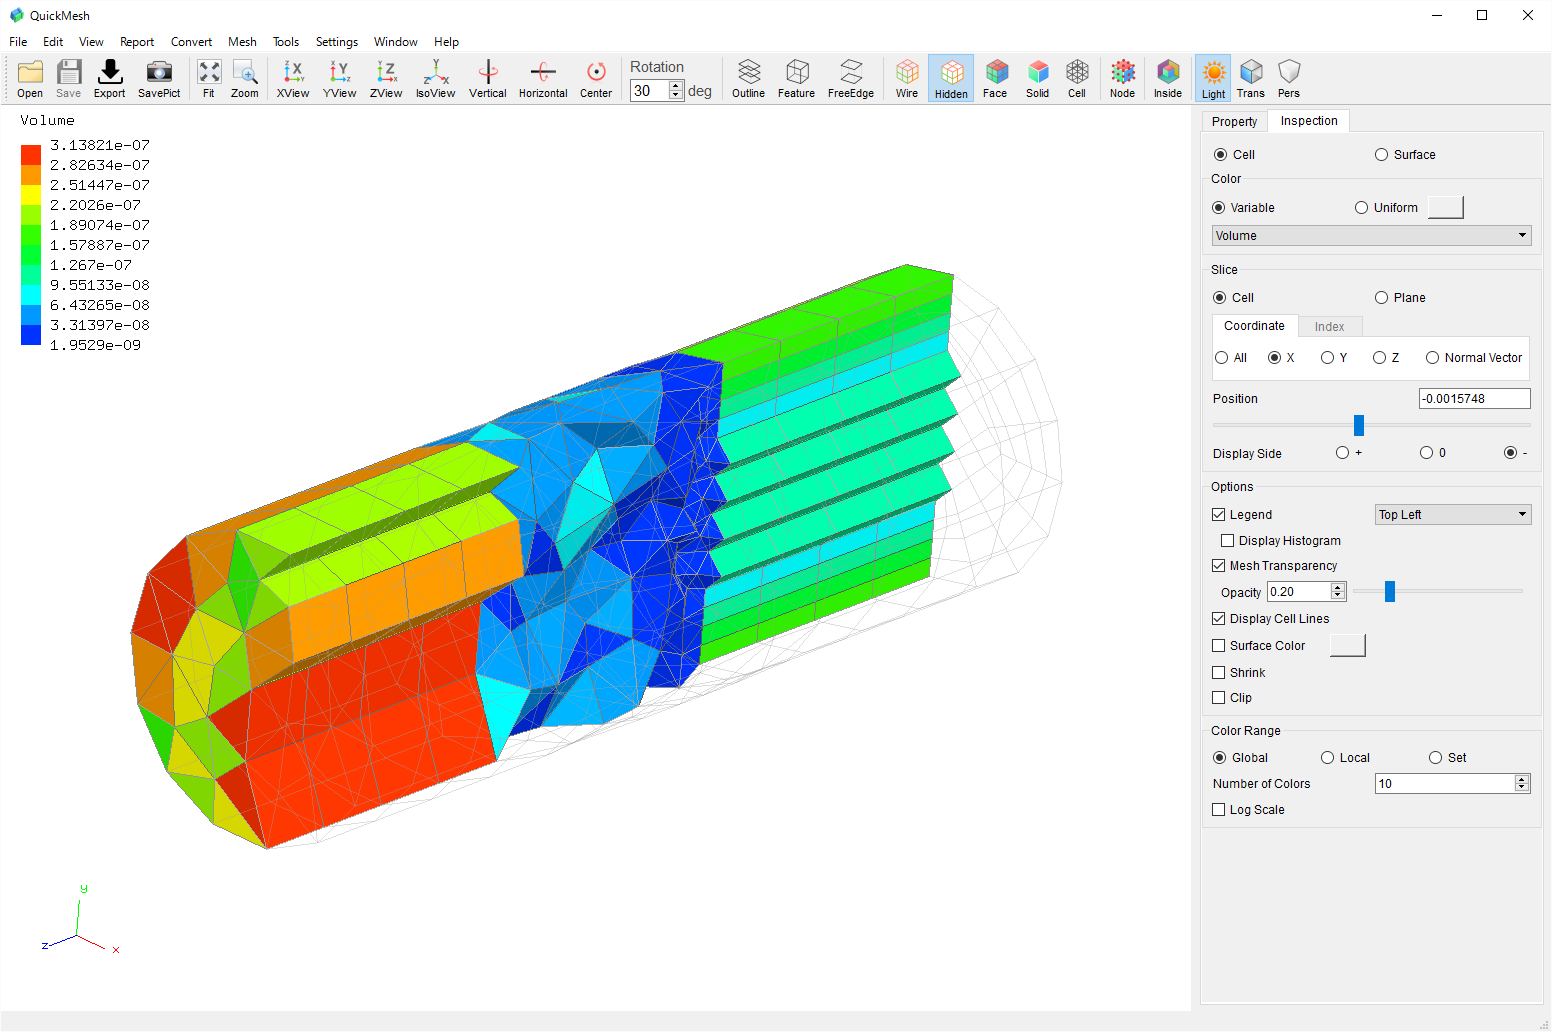Enable the Log Scale checkbox
This screenshot has height=1032, width=1552.
(x=1218, y=810)
